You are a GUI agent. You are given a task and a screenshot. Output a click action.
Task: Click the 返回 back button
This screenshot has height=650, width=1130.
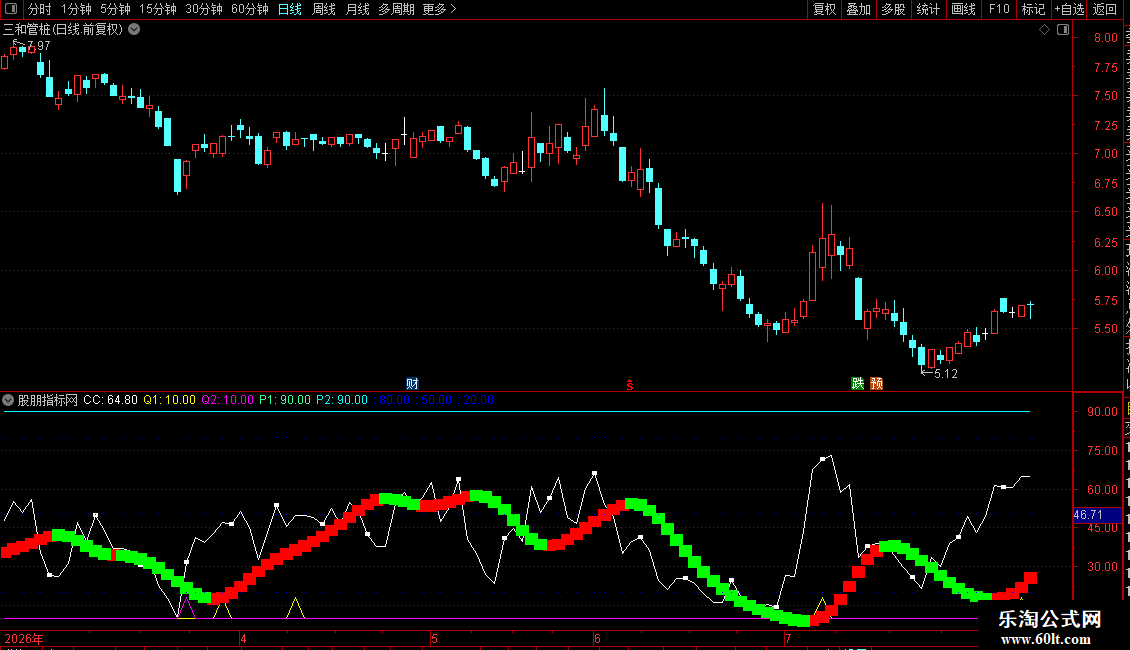point(1105,9)
